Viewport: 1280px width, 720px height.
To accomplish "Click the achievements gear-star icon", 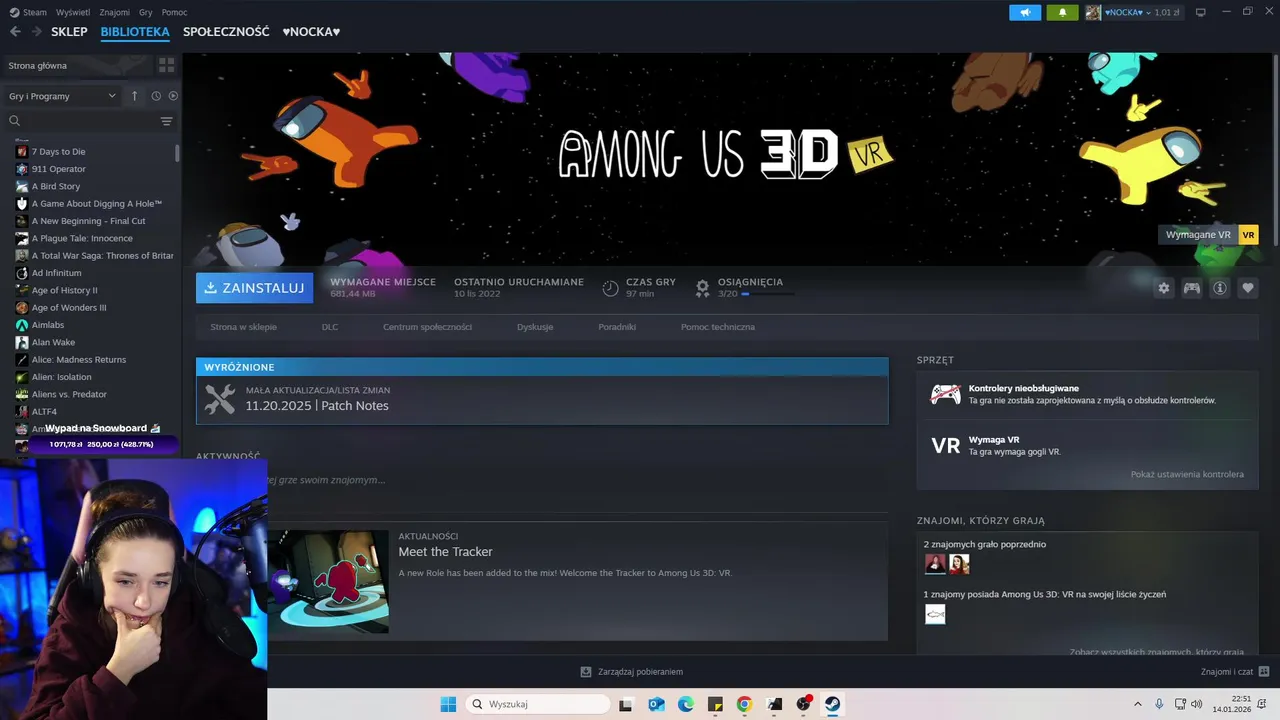I will (702, 288).
